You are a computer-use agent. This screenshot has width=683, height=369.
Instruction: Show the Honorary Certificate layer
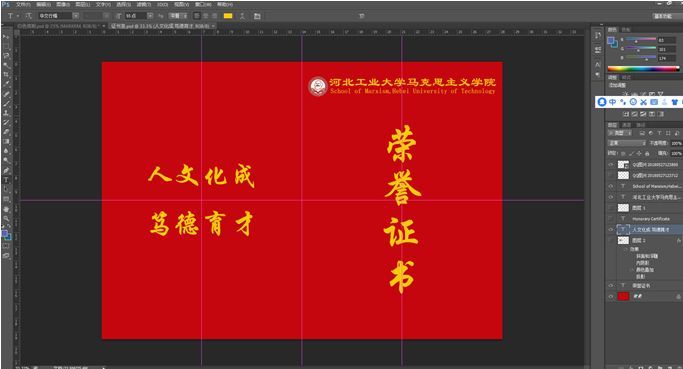point(610,219)
